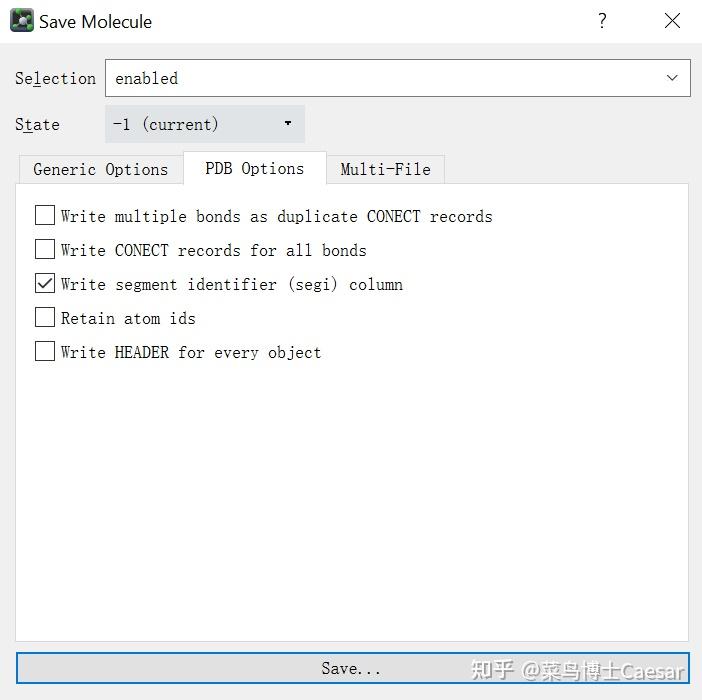Viewport: 702px width, 700px height.
Task: Enable Write HEADER for every object
Action: pyautogui.click(x=45, y=352)
